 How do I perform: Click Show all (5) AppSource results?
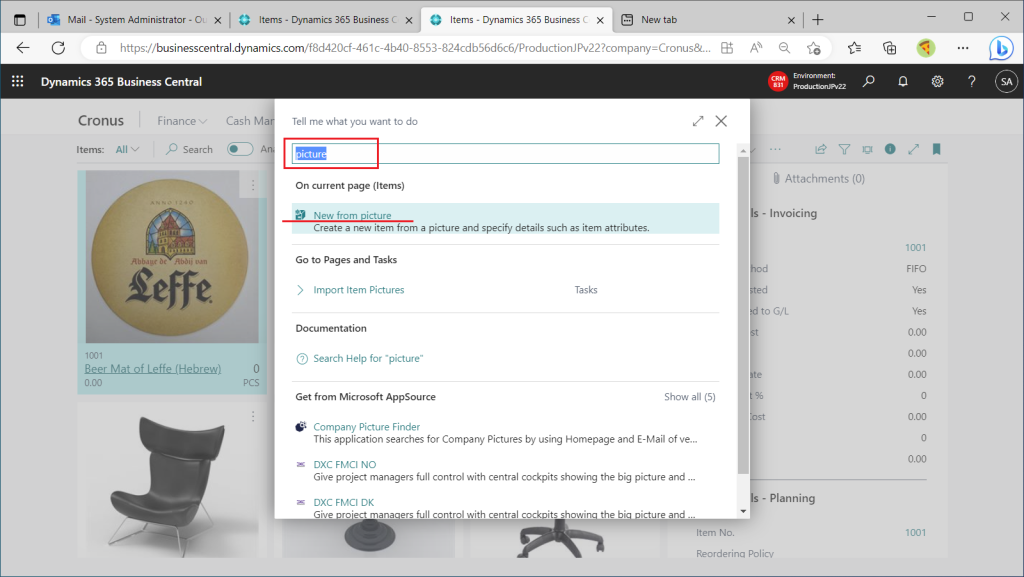(x=689, y=397)
